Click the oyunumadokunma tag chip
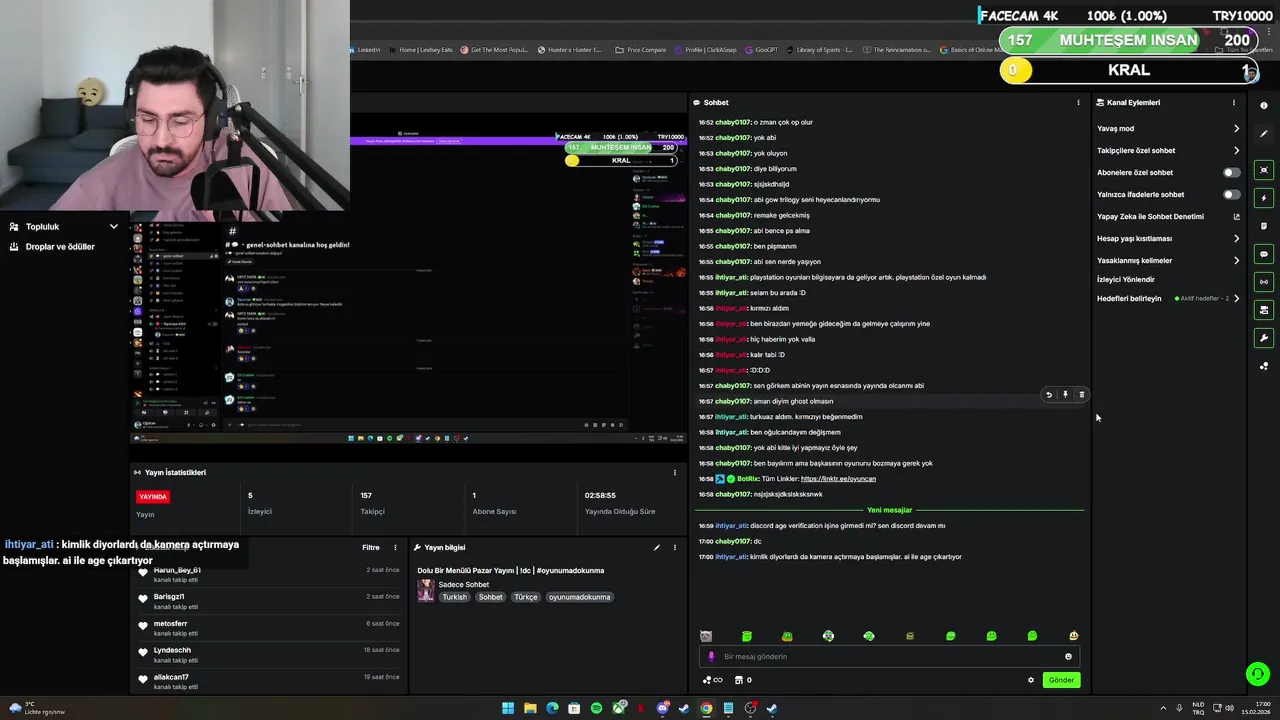Image resolution: width=1280 pixels, height=720 pixels. click(579, 597)
